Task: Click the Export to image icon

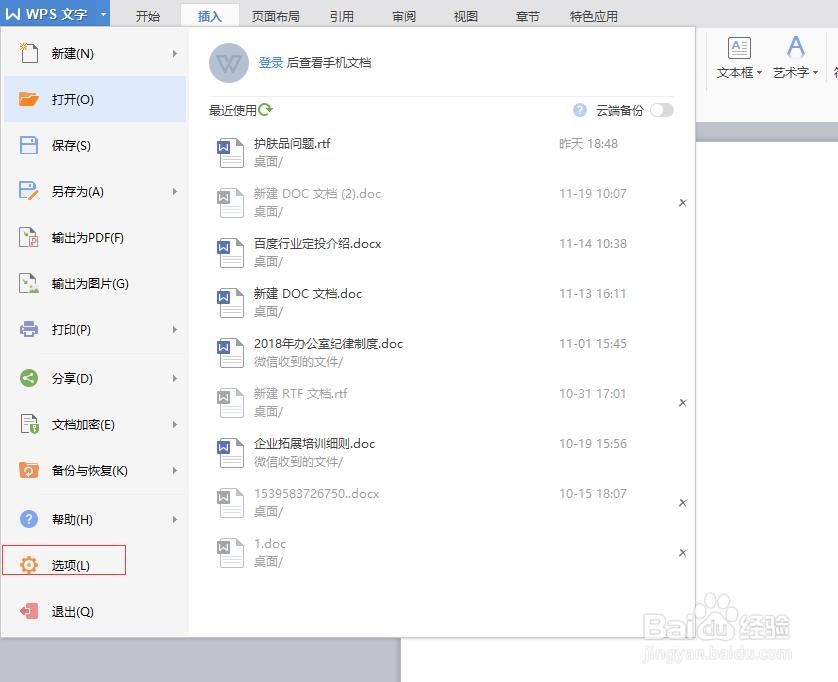Action: click(29, 283)
